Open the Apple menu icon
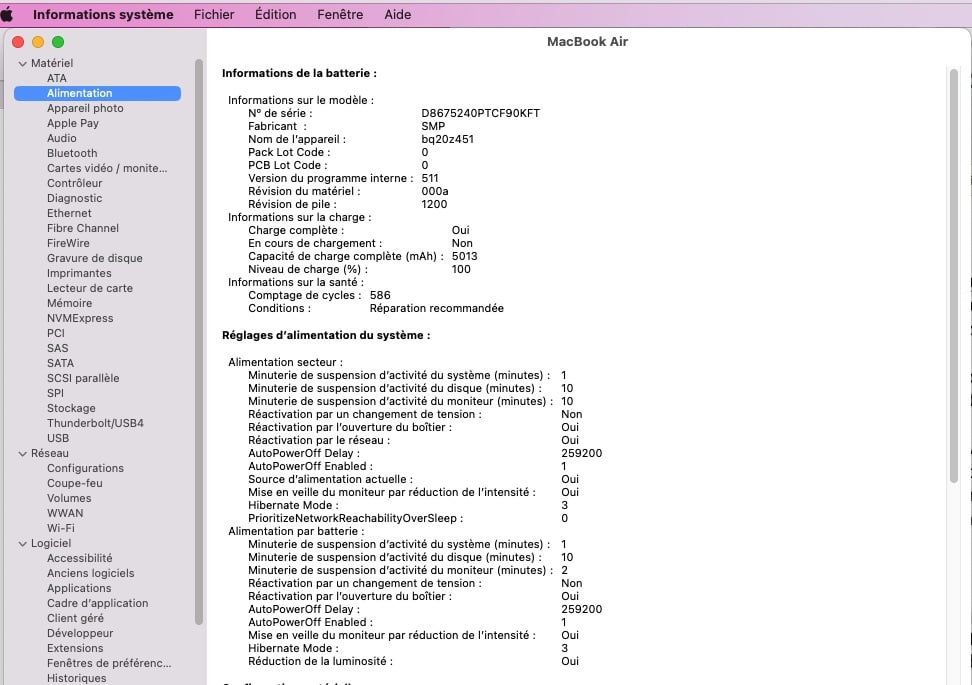Viewport: 972px width, 685px height. [7, 14]
